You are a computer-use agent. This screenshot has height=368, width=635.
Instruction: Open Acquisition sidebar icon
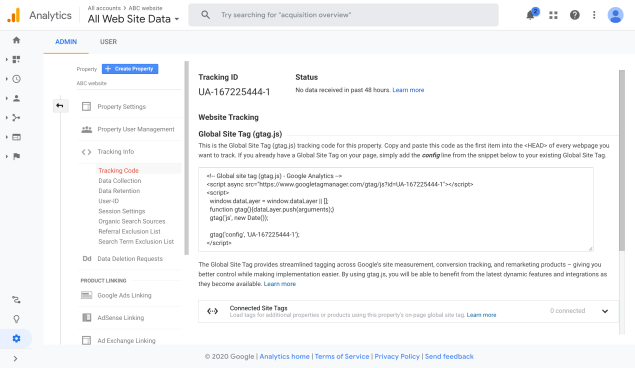tap(16, 118)
